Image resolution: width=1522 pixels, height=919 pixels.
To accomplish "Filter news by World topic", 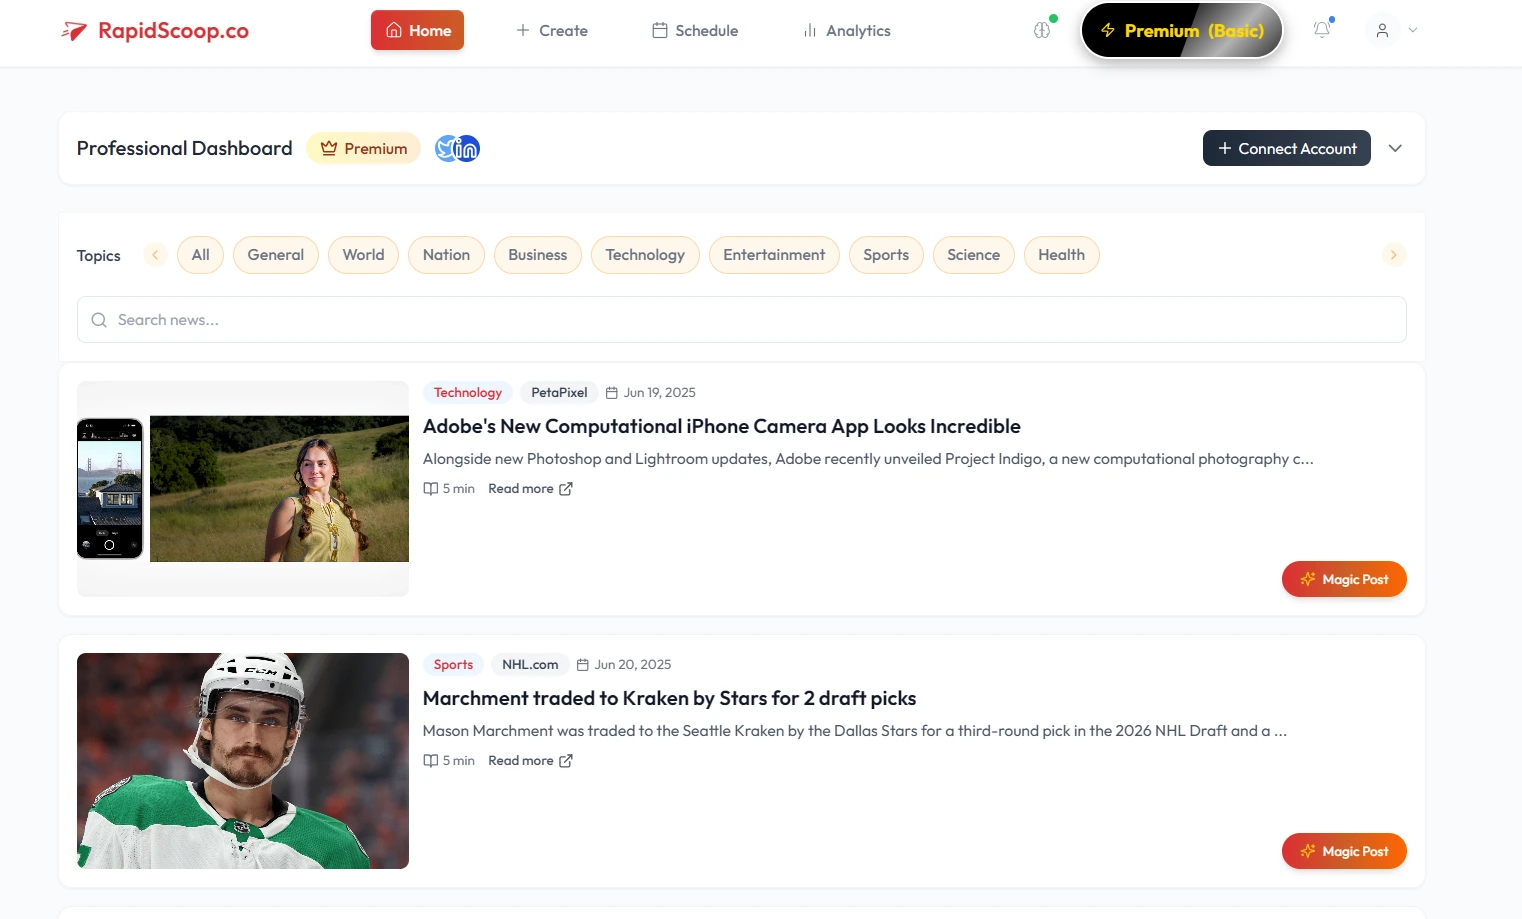I will tap(364, 255).
